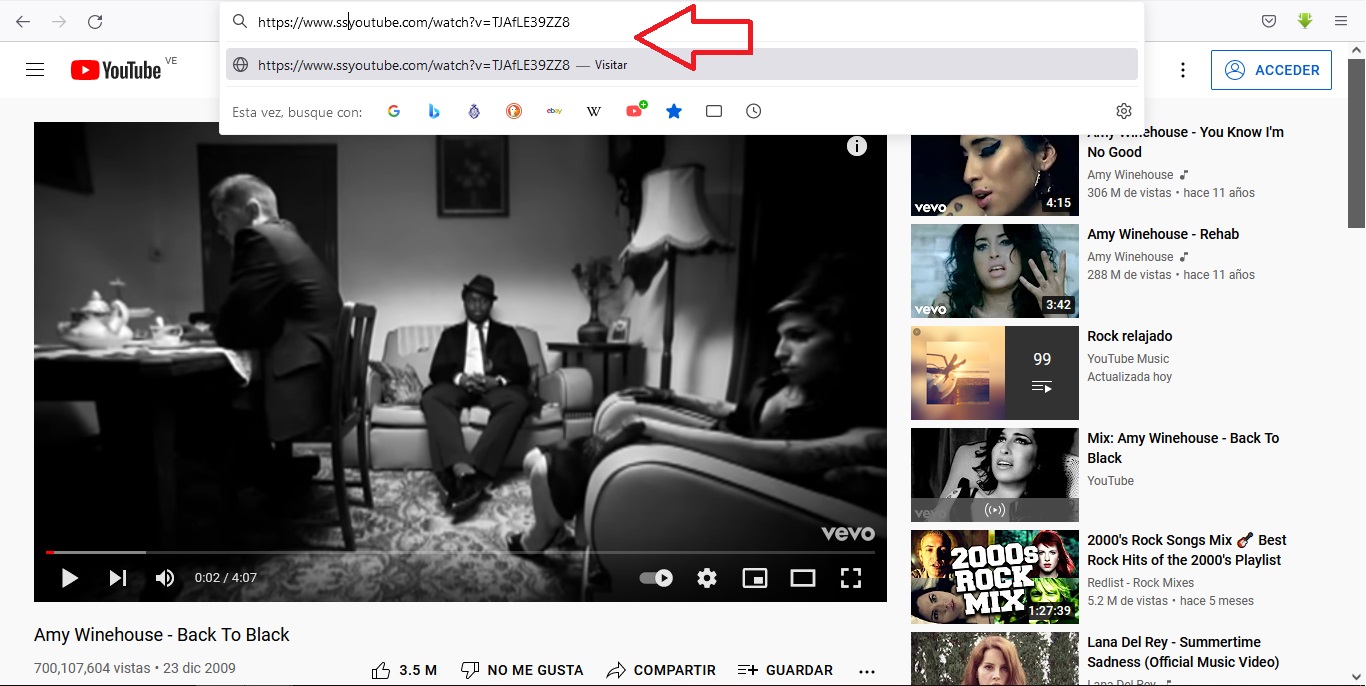This screenshot has height=686, width=1366.
Task: Open 2000's Rock Songs Mix video title
Action: pyautogui.click(x=1187, y=550)
